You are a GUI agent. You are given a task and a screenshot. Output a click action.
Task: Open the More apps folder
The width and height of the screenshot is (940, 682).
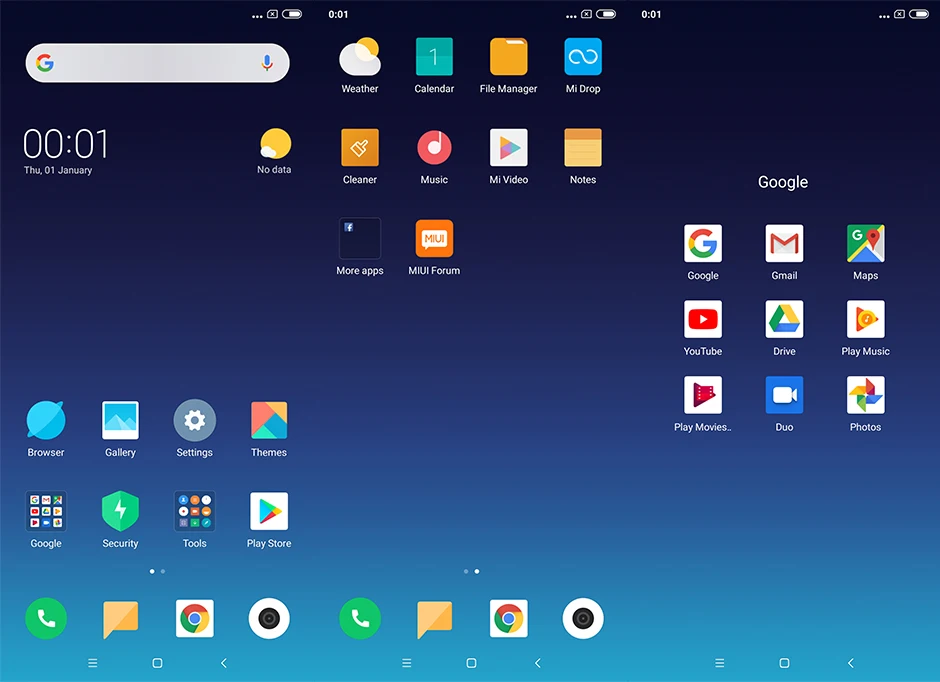(360, 239)
